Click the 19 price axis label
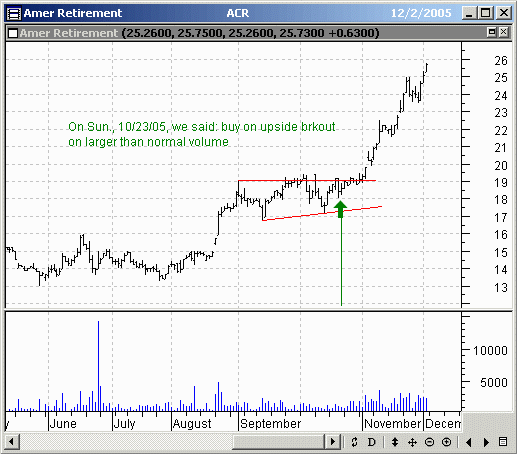The height and width of the screenshot is (454, 517). 501,183
